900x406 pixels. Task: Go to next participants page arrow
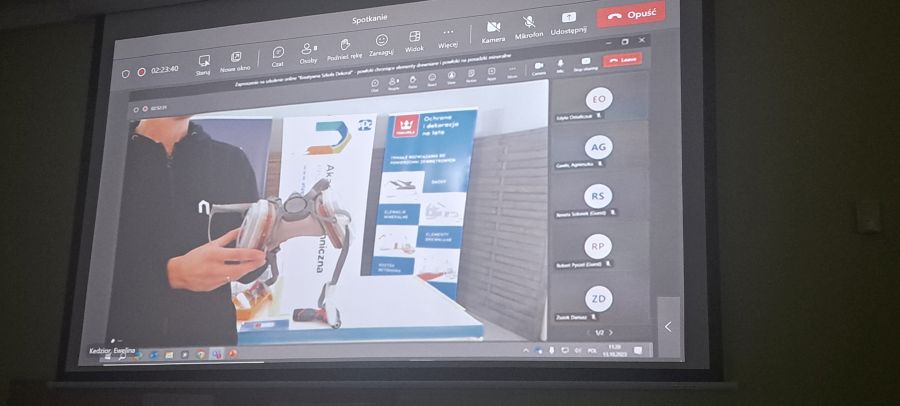(611, 332)
